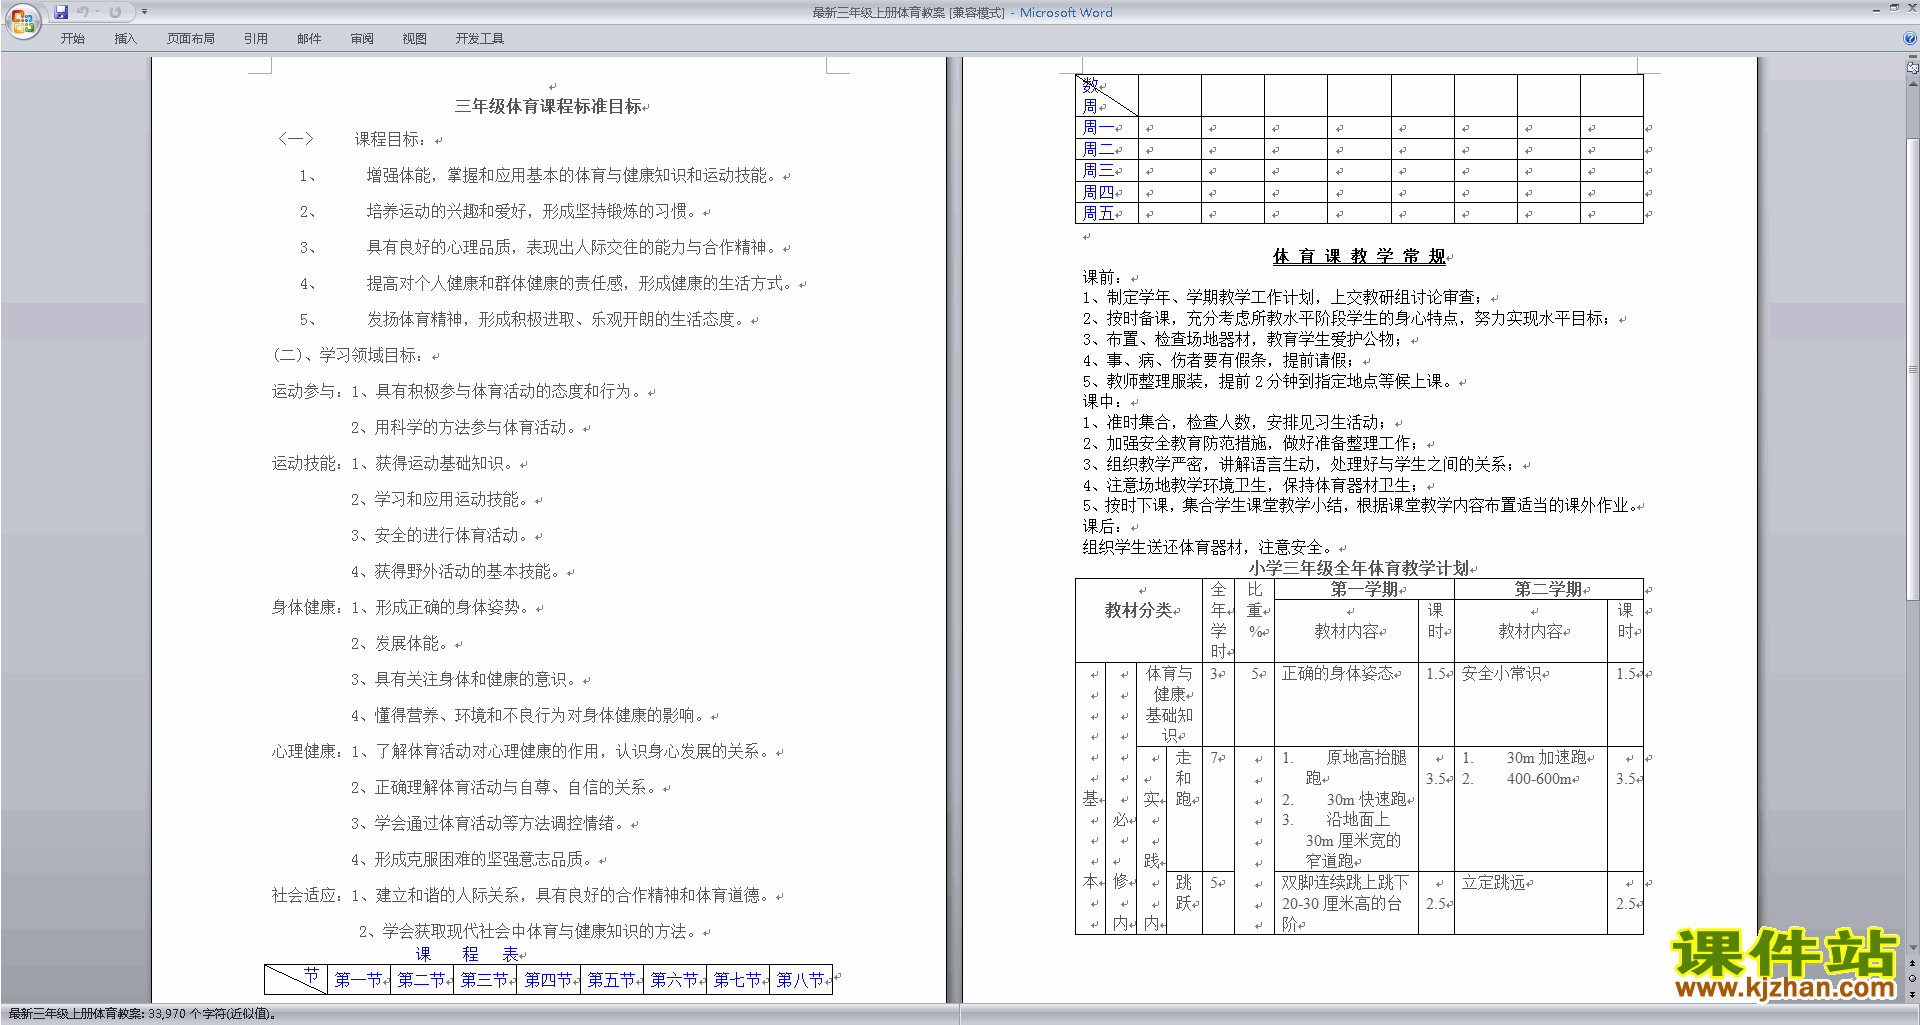Click the 第五节 table cell

click(x=612, y=980)
